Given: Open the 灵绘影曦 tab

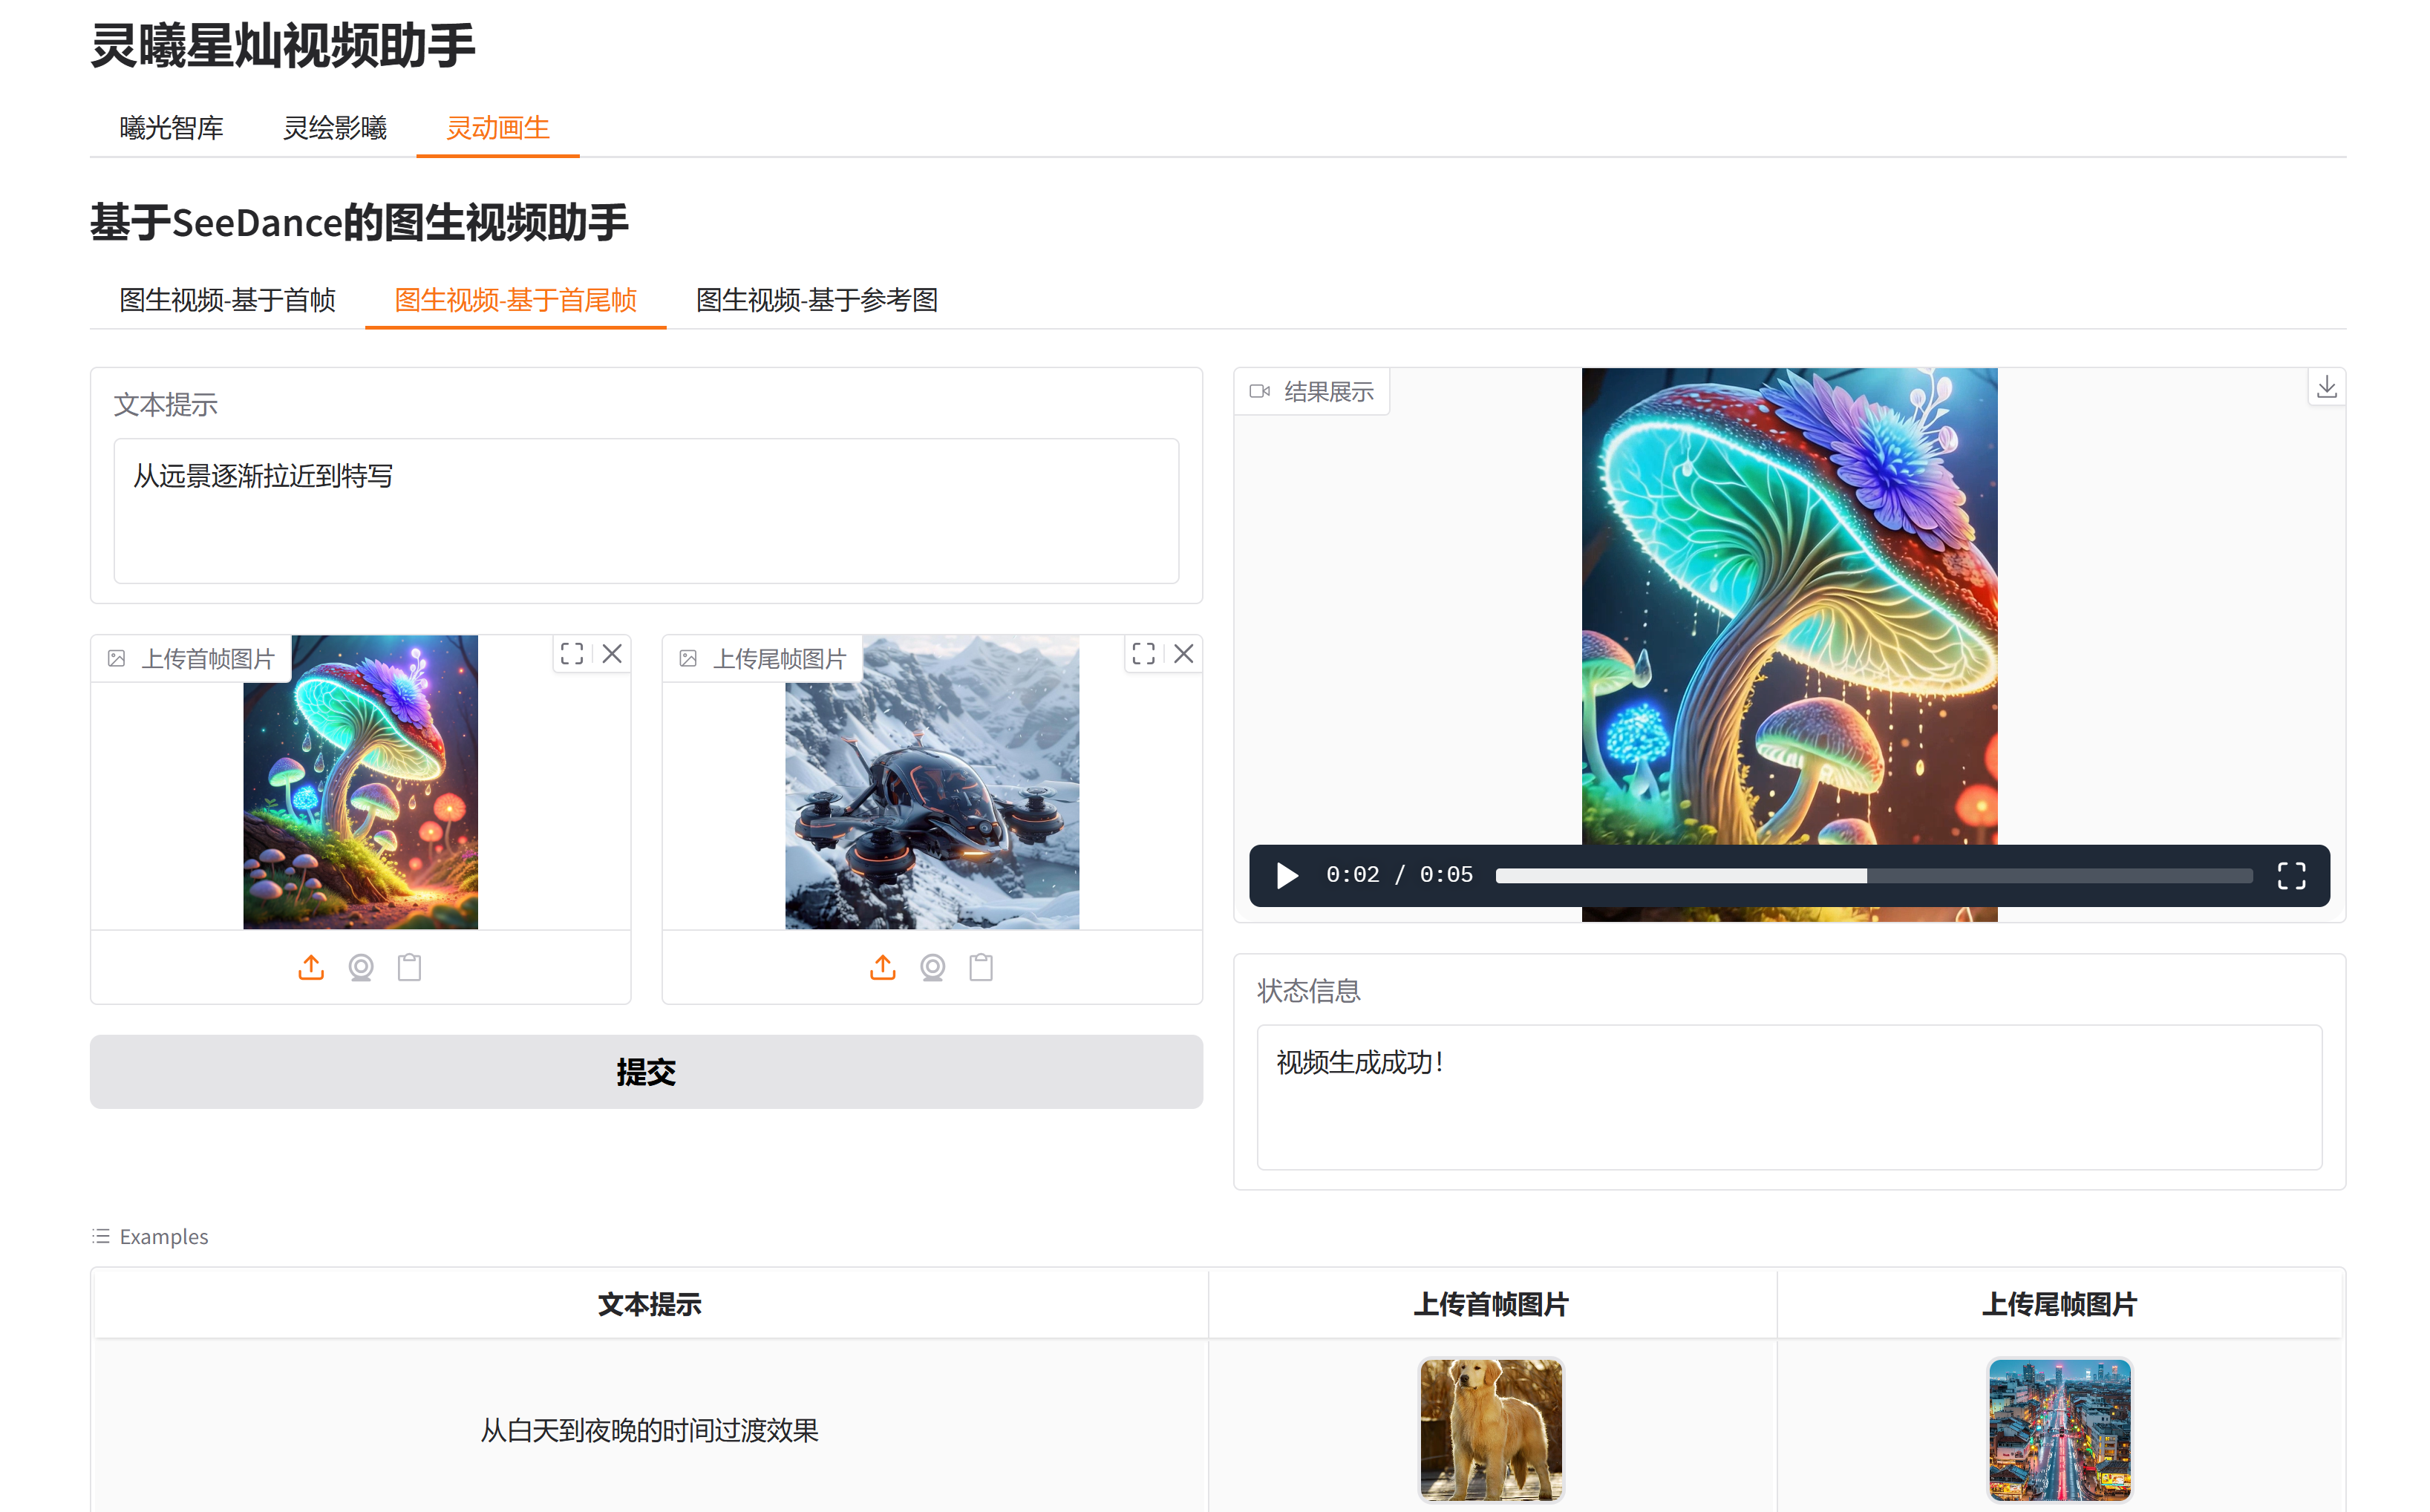Looking at the screenshot, I should pyautogui.click(x=334, y=128).
